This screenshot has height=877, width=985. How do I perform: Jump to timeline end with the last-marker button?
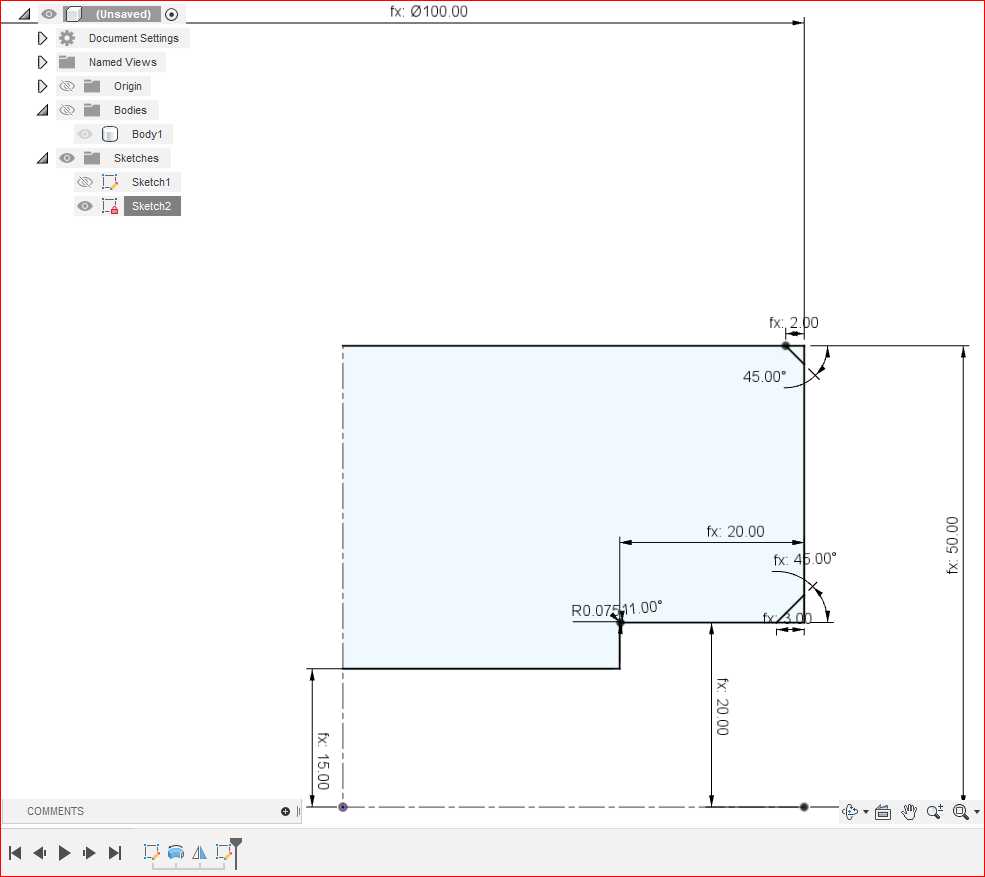tap(114, 852)
